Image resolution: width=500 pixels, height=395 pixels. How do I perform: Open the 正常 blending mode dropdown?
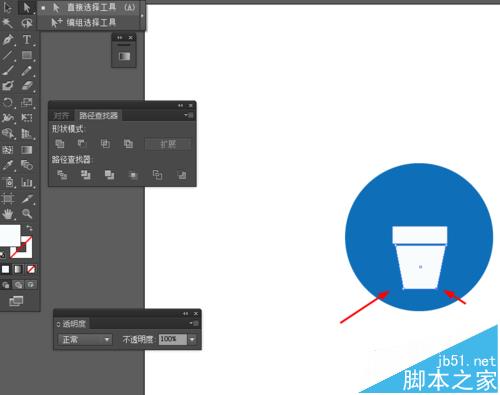click(85, 340)
